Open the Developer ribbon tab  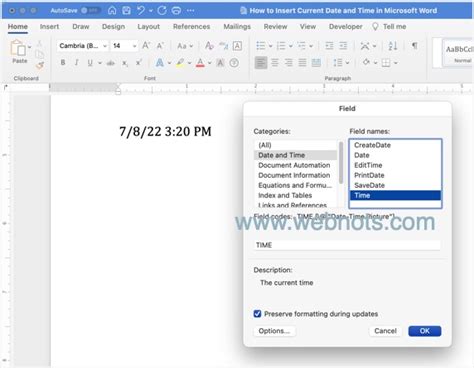[346, 27]
